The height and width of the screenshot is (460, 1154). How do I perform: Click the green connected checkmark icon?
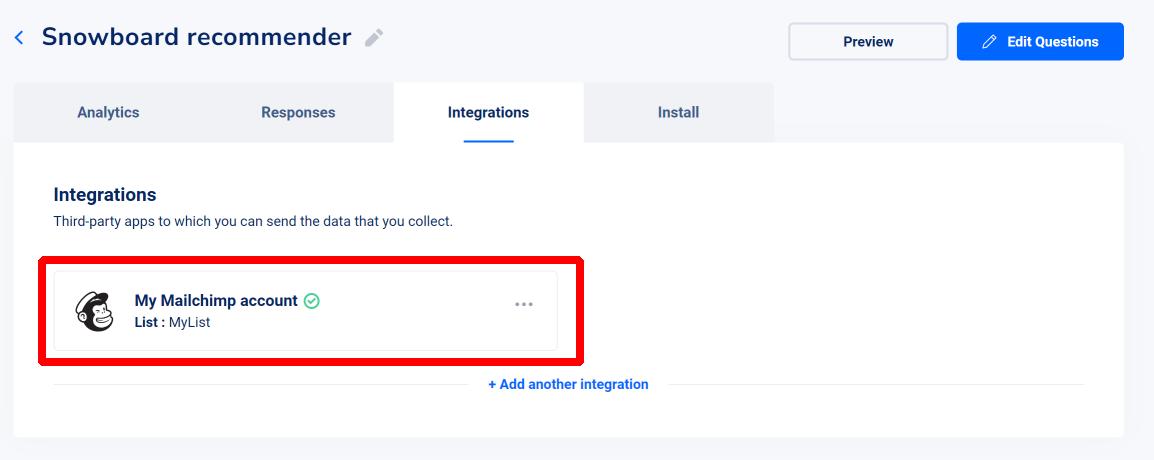pos(312,300)
